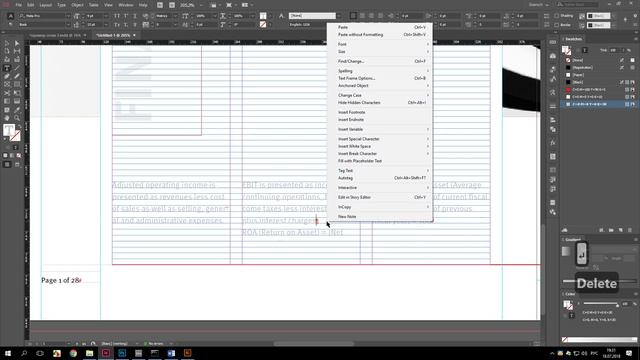The image size is (640, 360).
Task: Open the font style dropdown
Action: [x=68, y=25]
